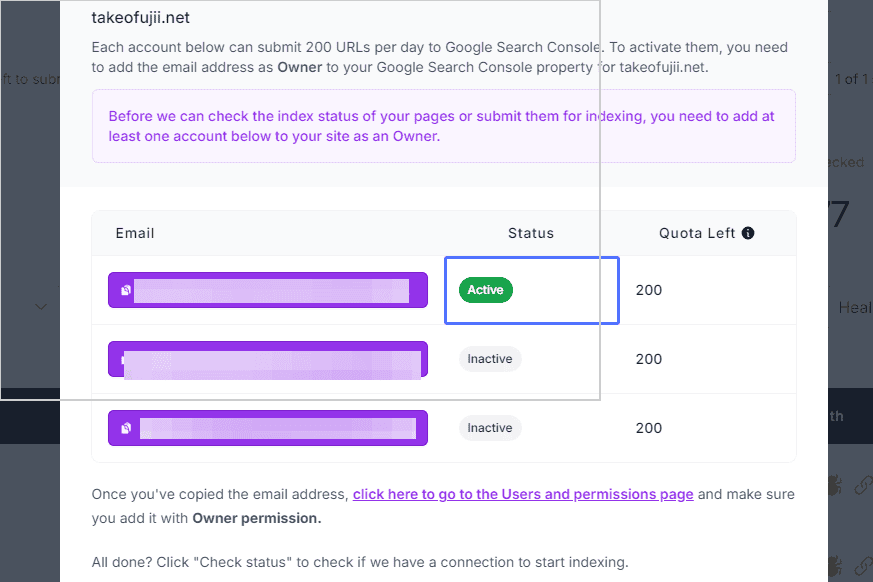Click the 200 quota value in Active row
This screenshot has width=873, height=582.
pyautogui.click(x=649, y=290)
